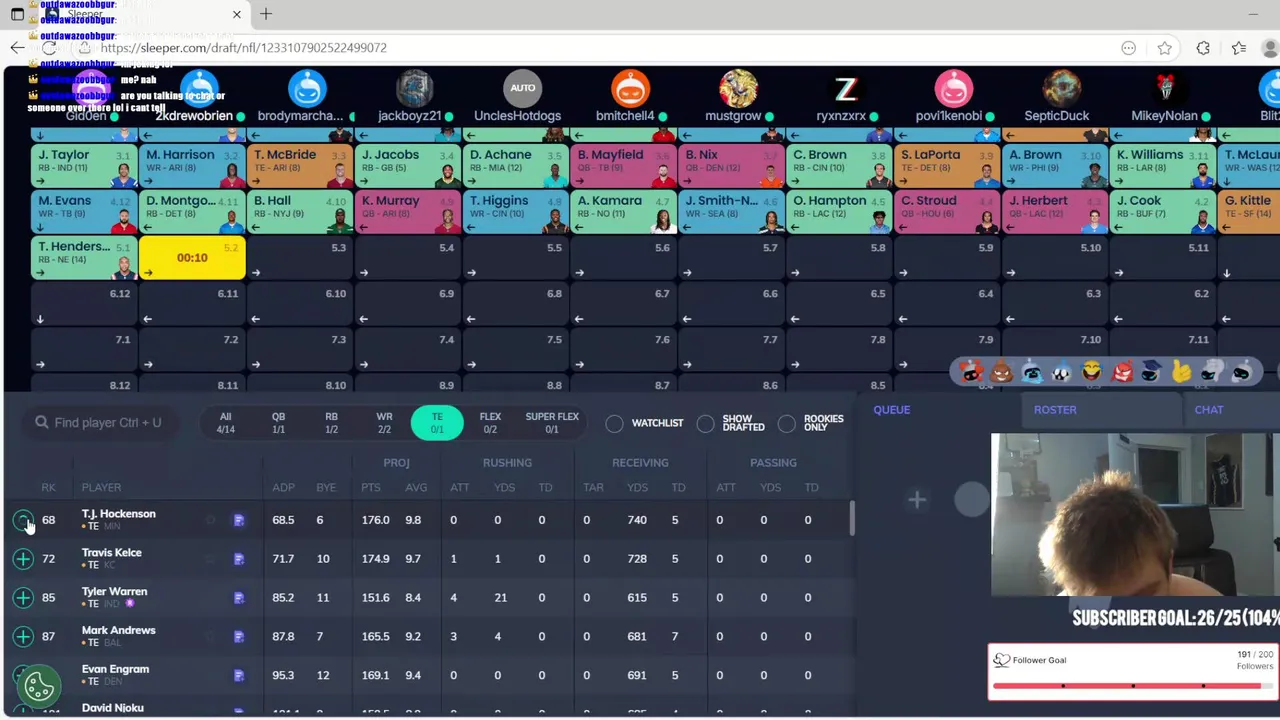Open the mustgrow team avatar
Viewport: 1280px width, 720px height.
[738, 88]
